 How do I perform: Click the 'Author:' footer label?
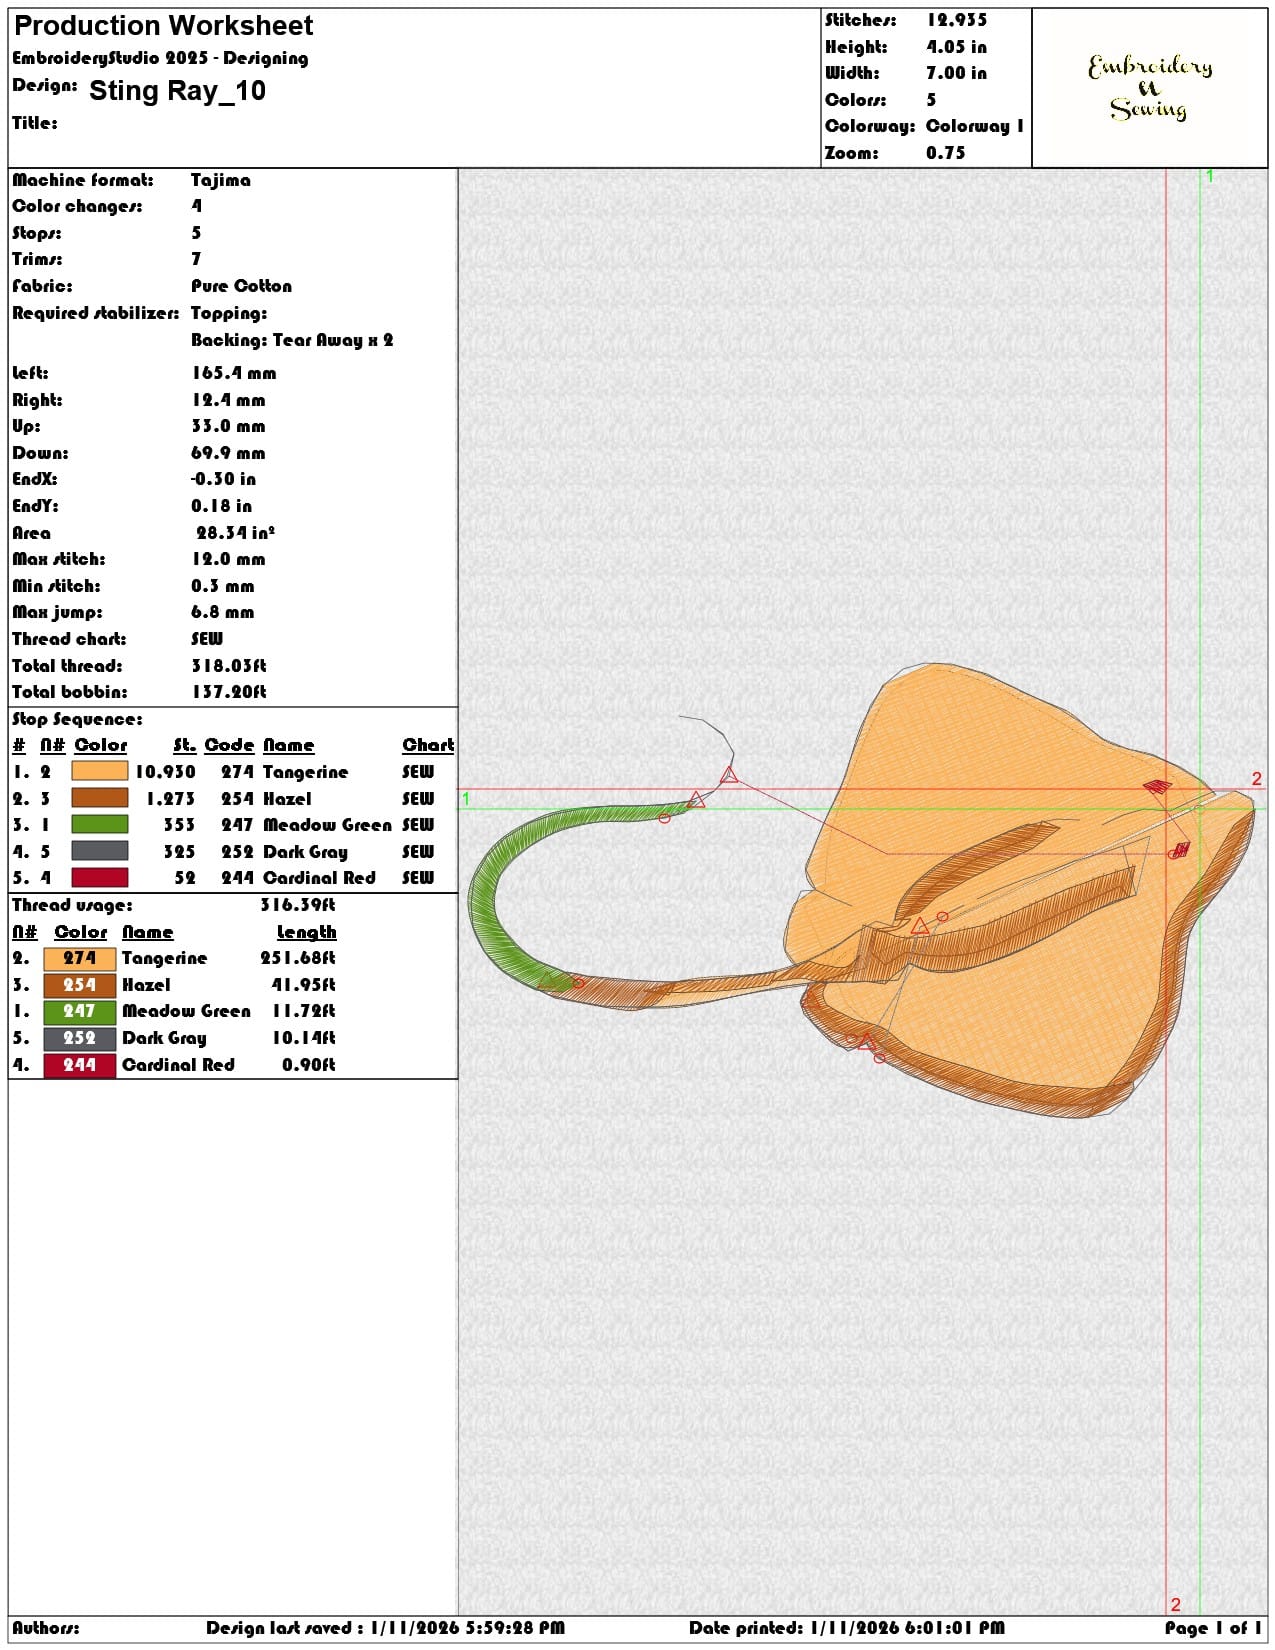point(46,1628)
